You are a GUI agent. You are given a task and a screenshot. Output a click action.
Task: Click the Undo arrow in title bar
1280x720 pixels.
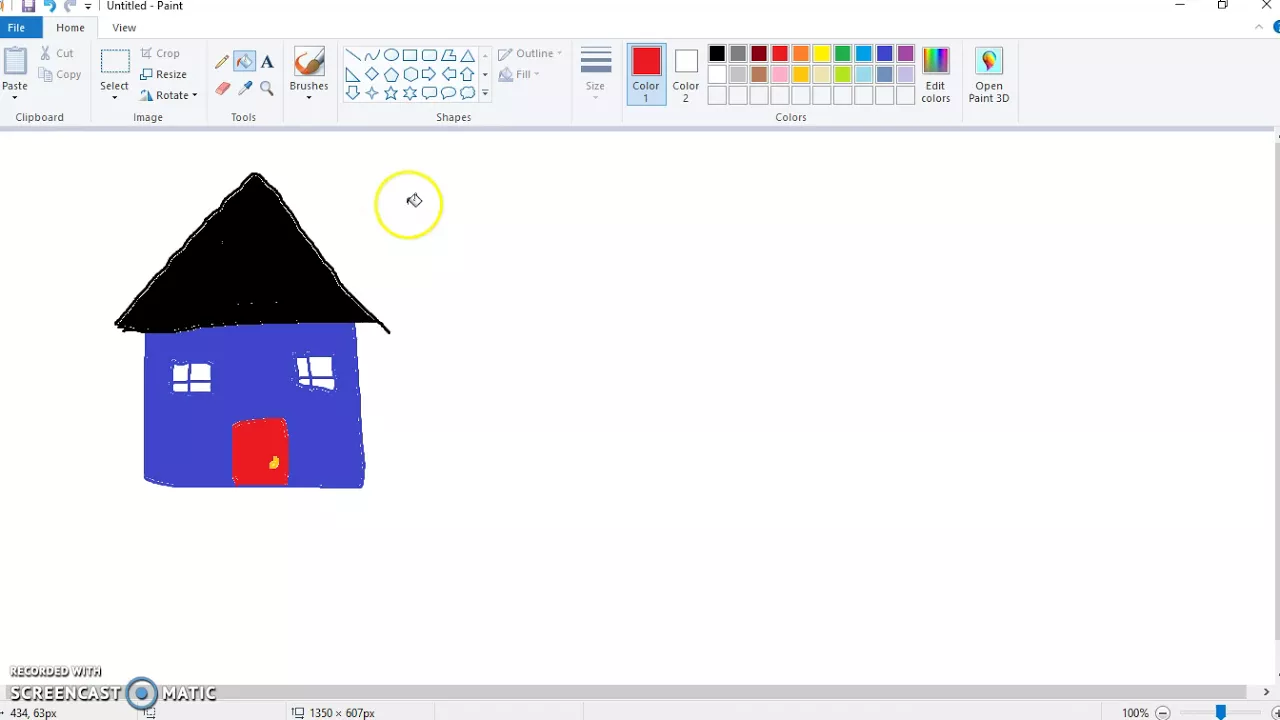(x=49, y=6)
